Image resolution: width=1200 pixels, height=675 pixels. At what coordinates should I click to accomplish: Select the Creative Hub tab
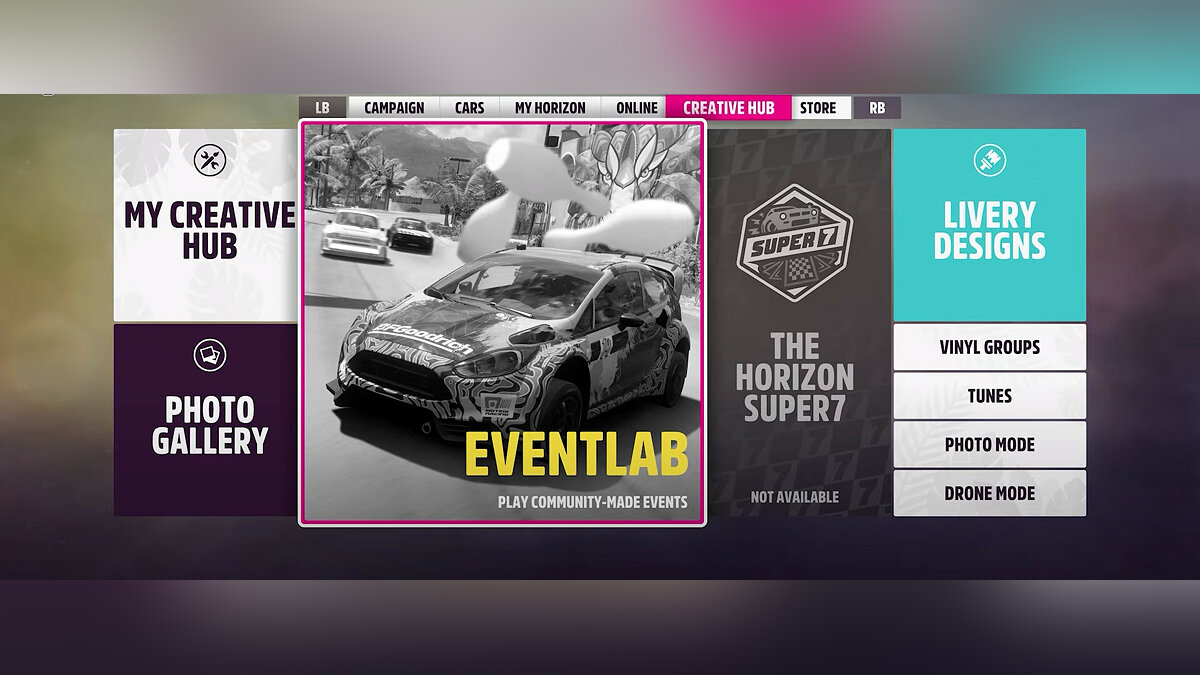(x=729, y=108)
